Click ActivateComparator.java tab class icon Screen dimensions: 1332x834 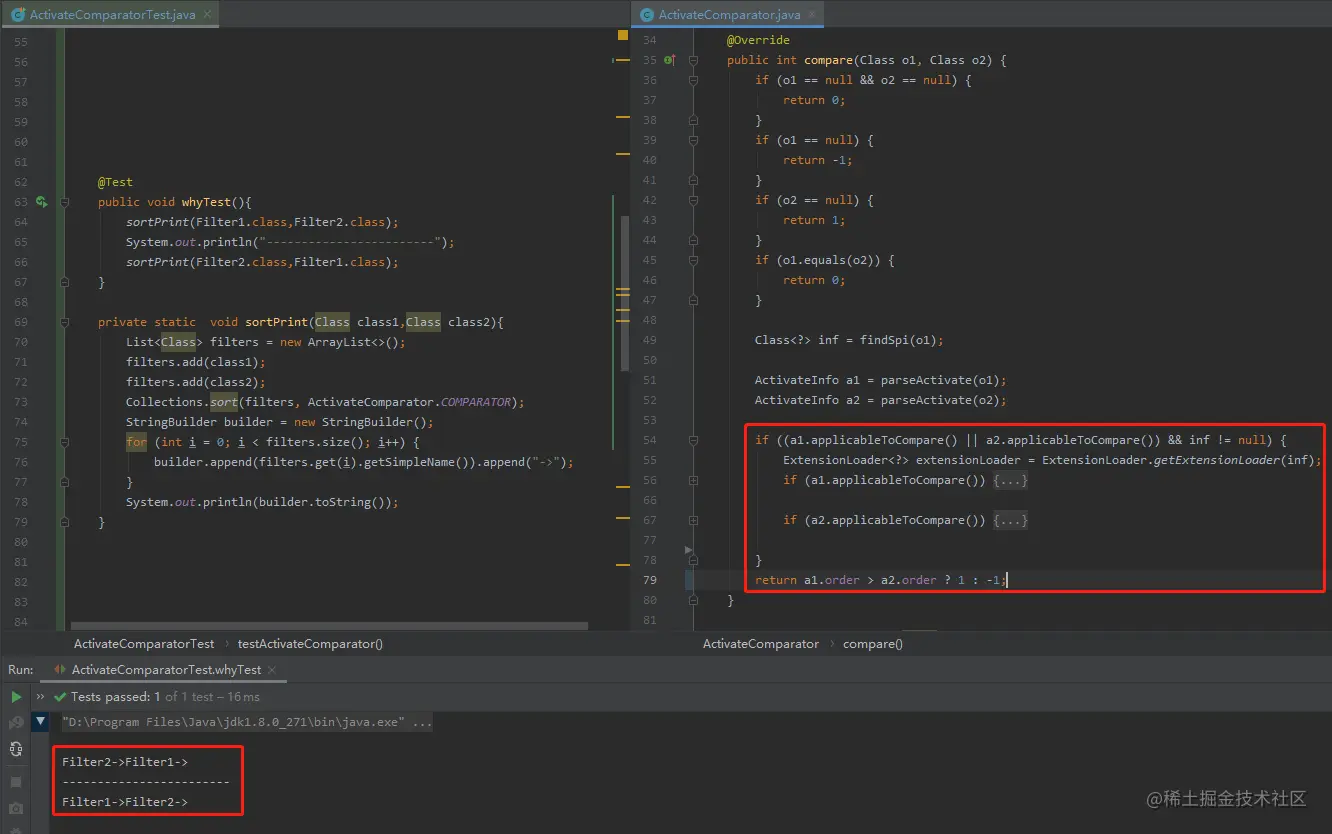[x=646, y=15]
